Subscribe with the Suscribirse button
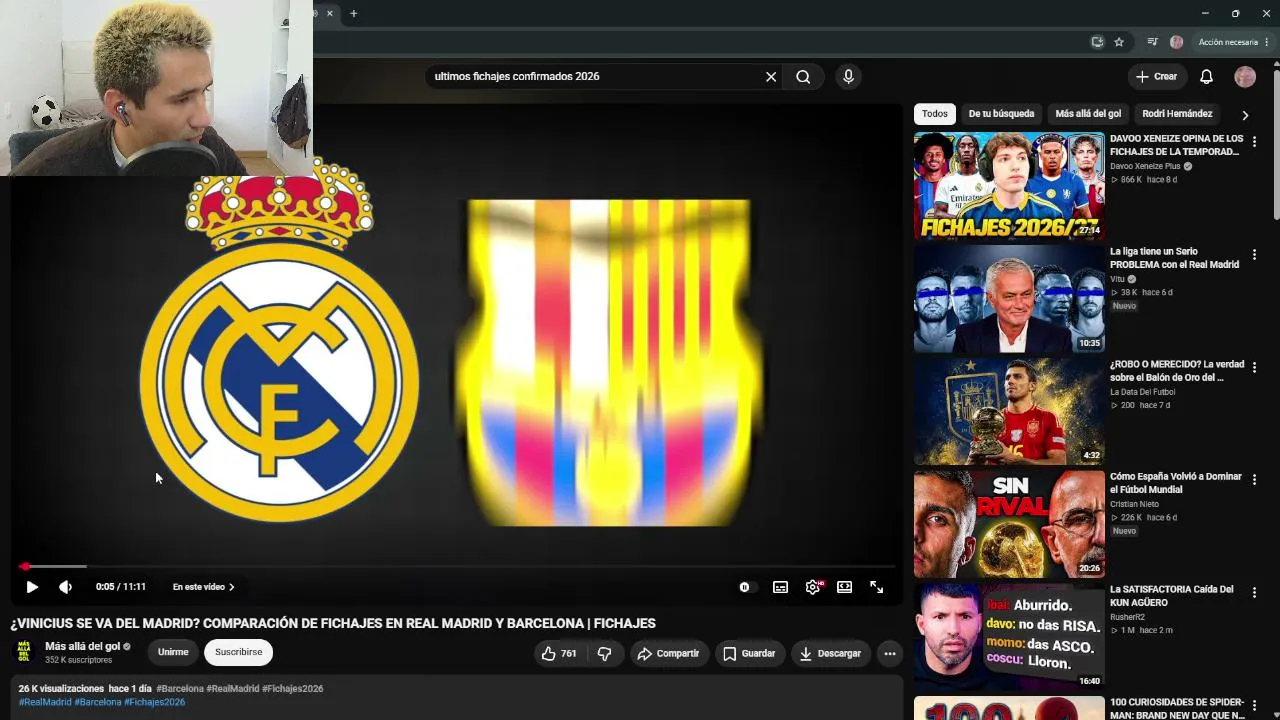The height and width of the screenshot is (720, 1280). coord(238,652)
